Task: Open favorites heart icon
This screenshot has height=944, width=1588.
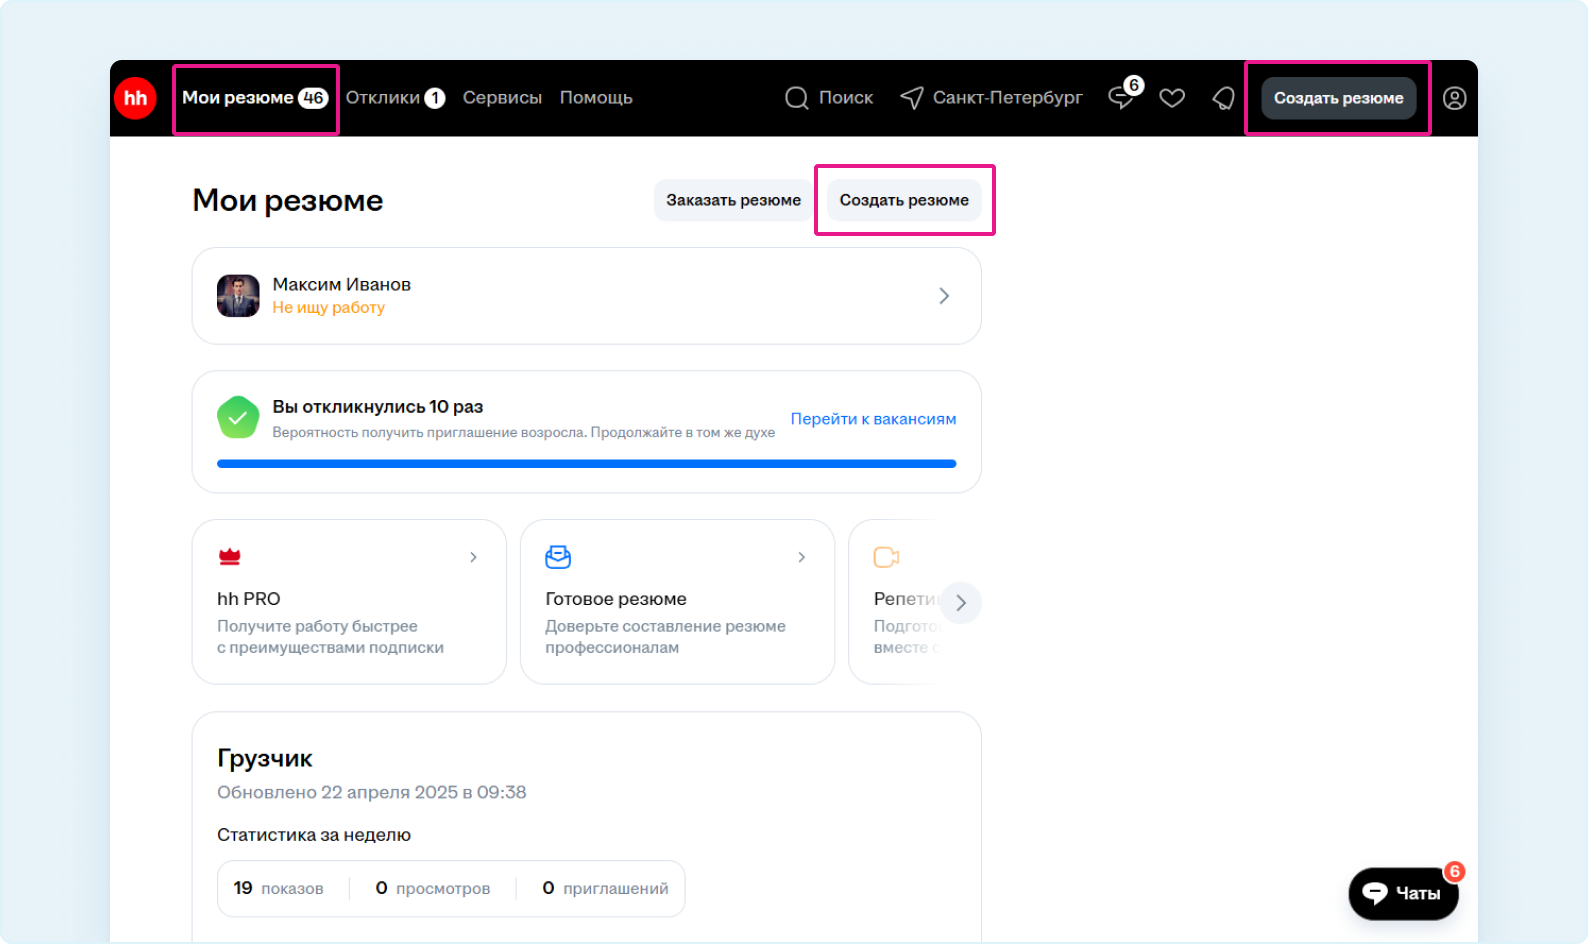Action: 1172,98
